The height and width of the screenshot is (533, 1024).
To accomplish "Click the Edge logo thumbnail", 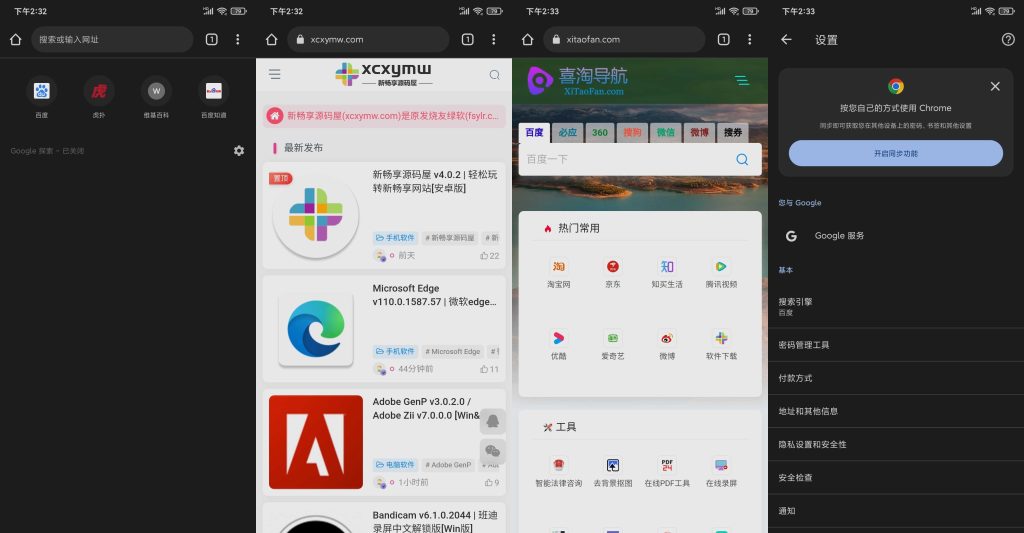I will coord(316,329).
